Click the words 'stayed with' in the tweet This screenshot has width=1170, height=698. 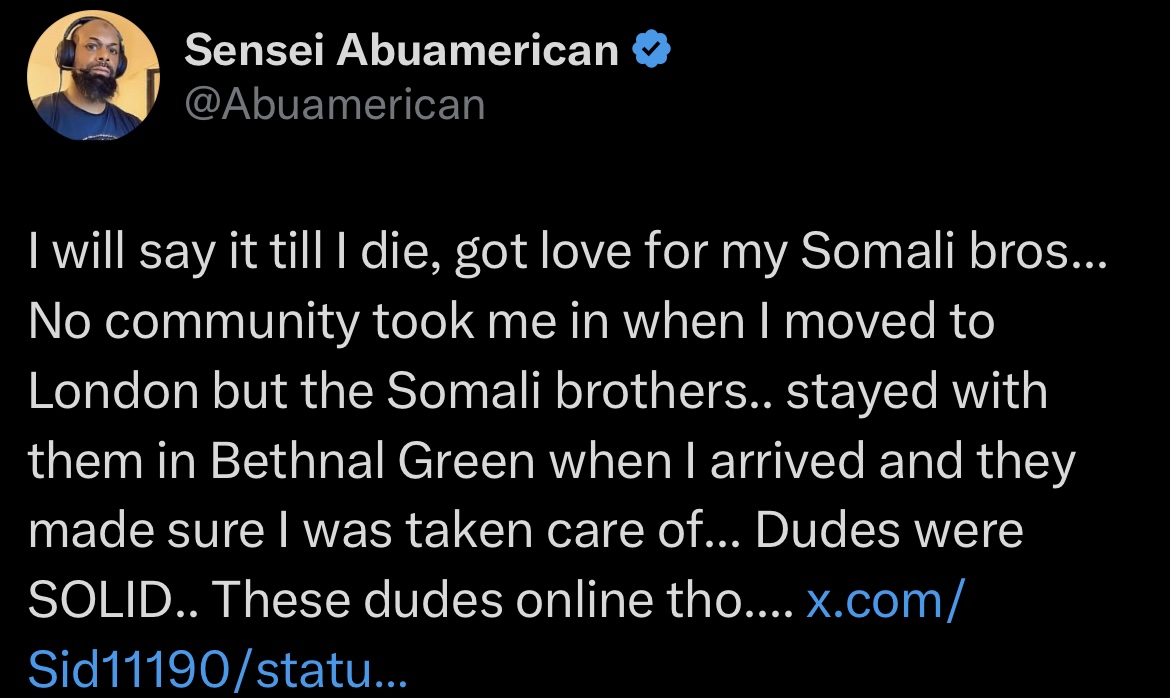917,390
